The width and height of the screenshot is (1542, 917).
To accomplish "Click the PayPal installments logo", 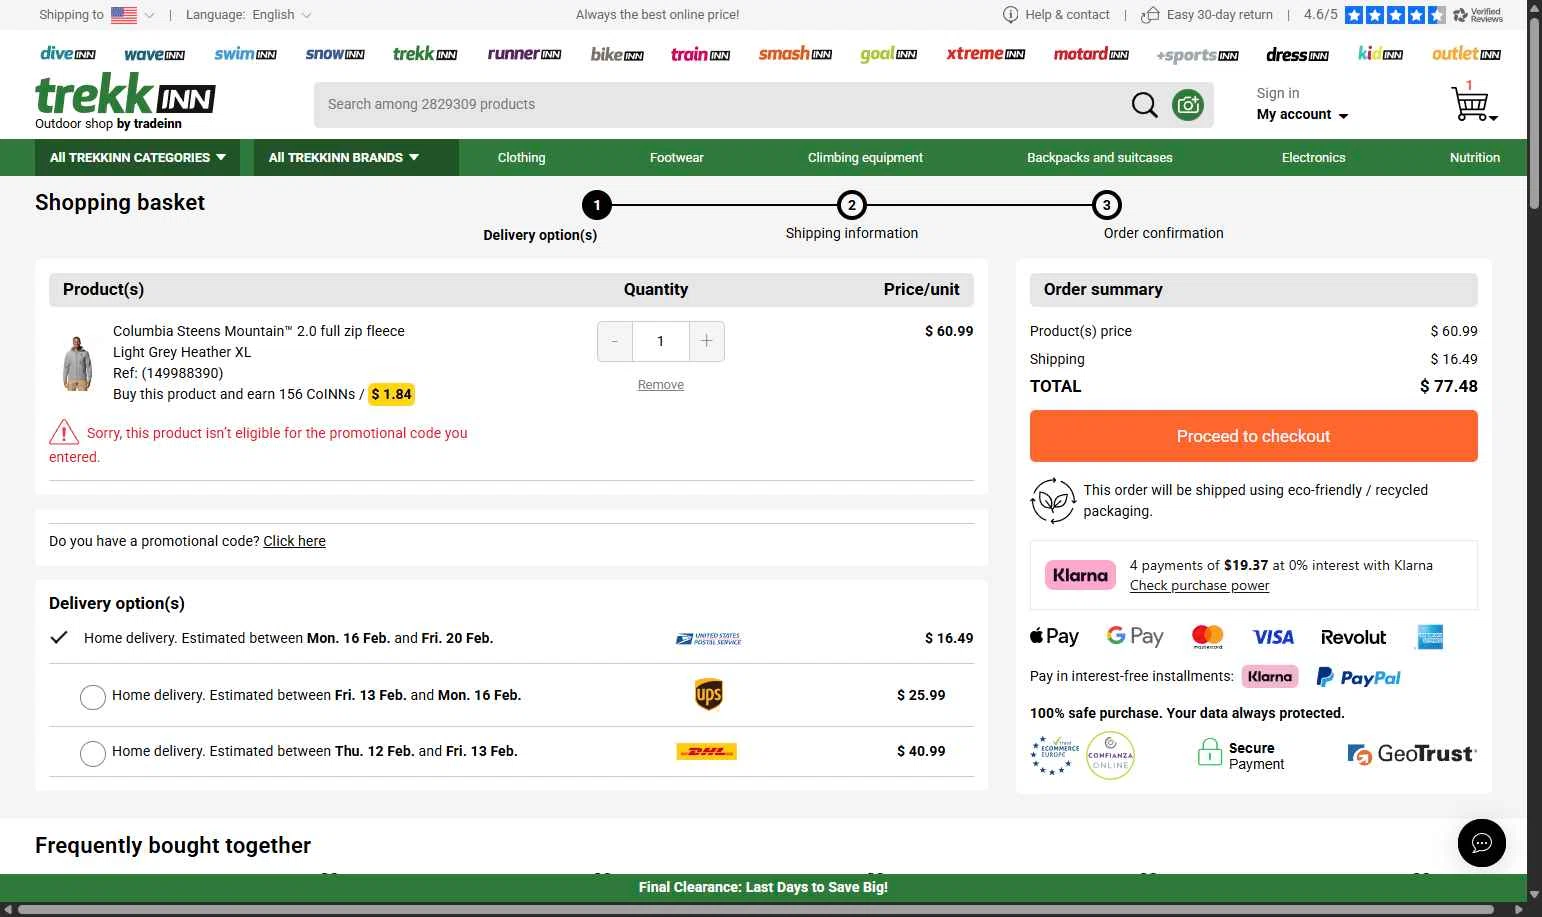I will coord(1358,677).
